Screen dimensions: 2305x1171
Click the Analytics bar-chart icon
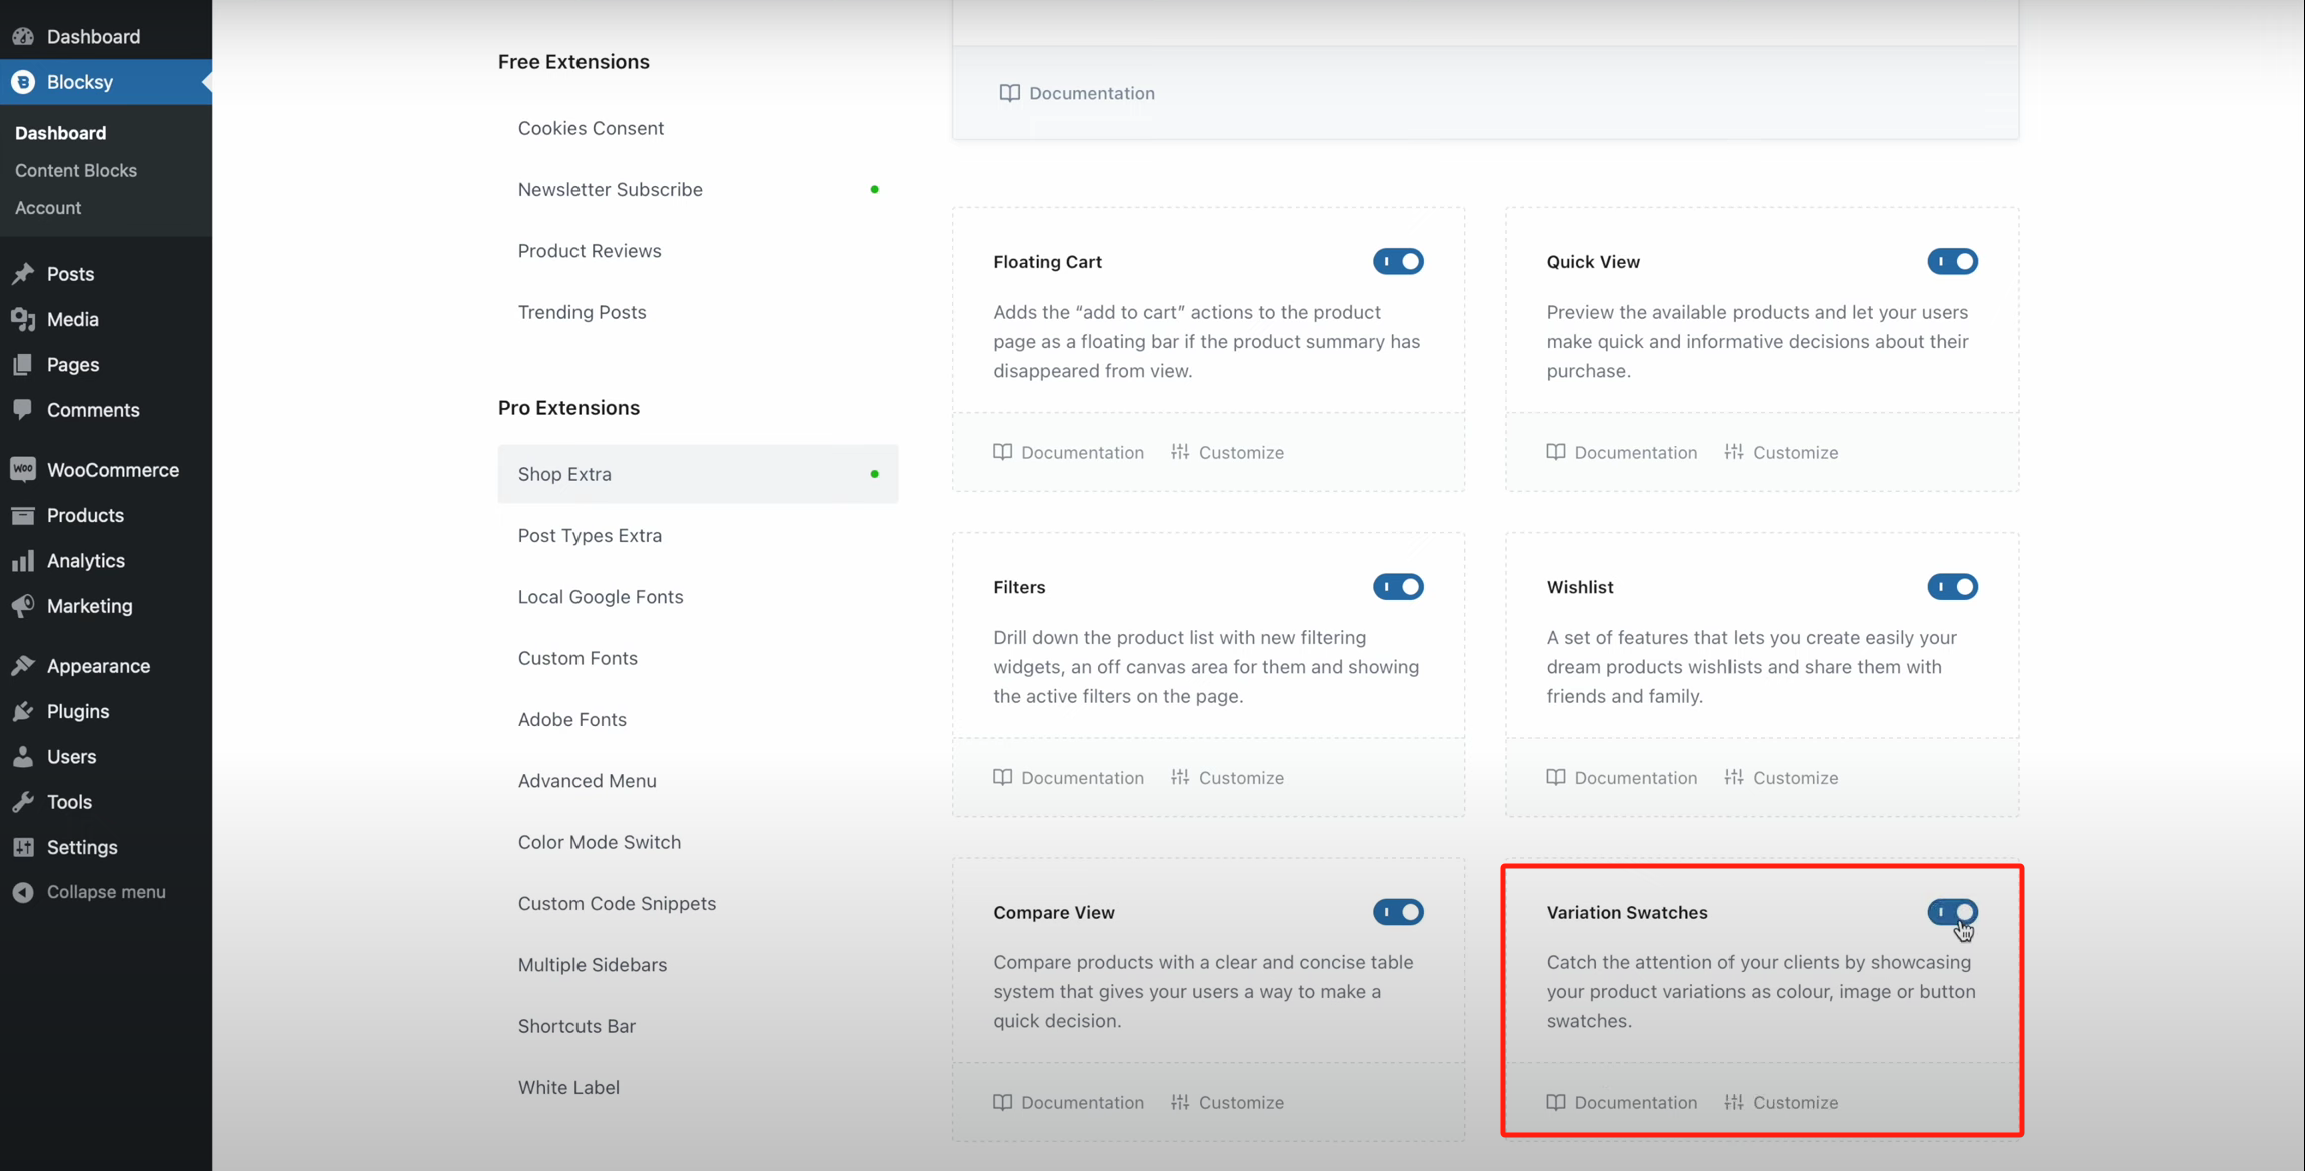(x=23, y=560)
